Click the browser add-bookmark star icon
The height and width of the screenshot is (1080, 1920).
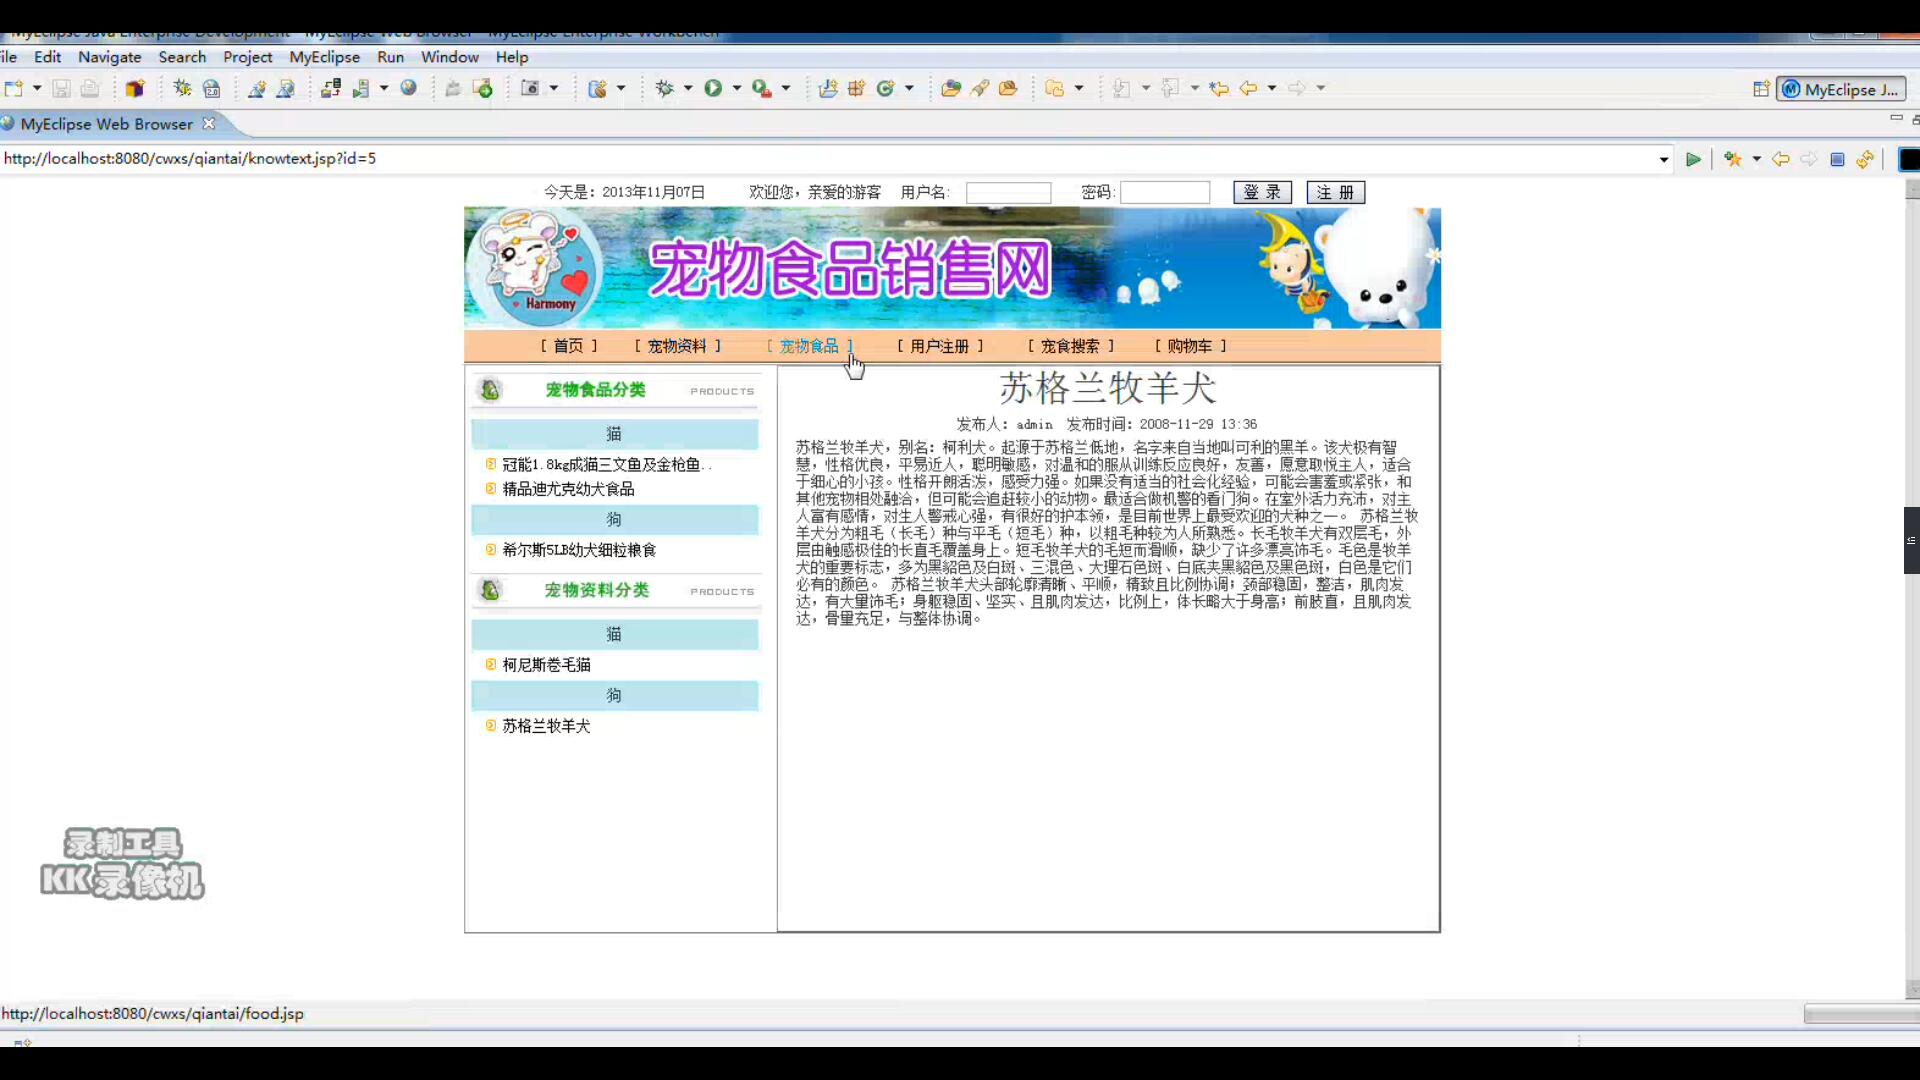(1733, 159)
